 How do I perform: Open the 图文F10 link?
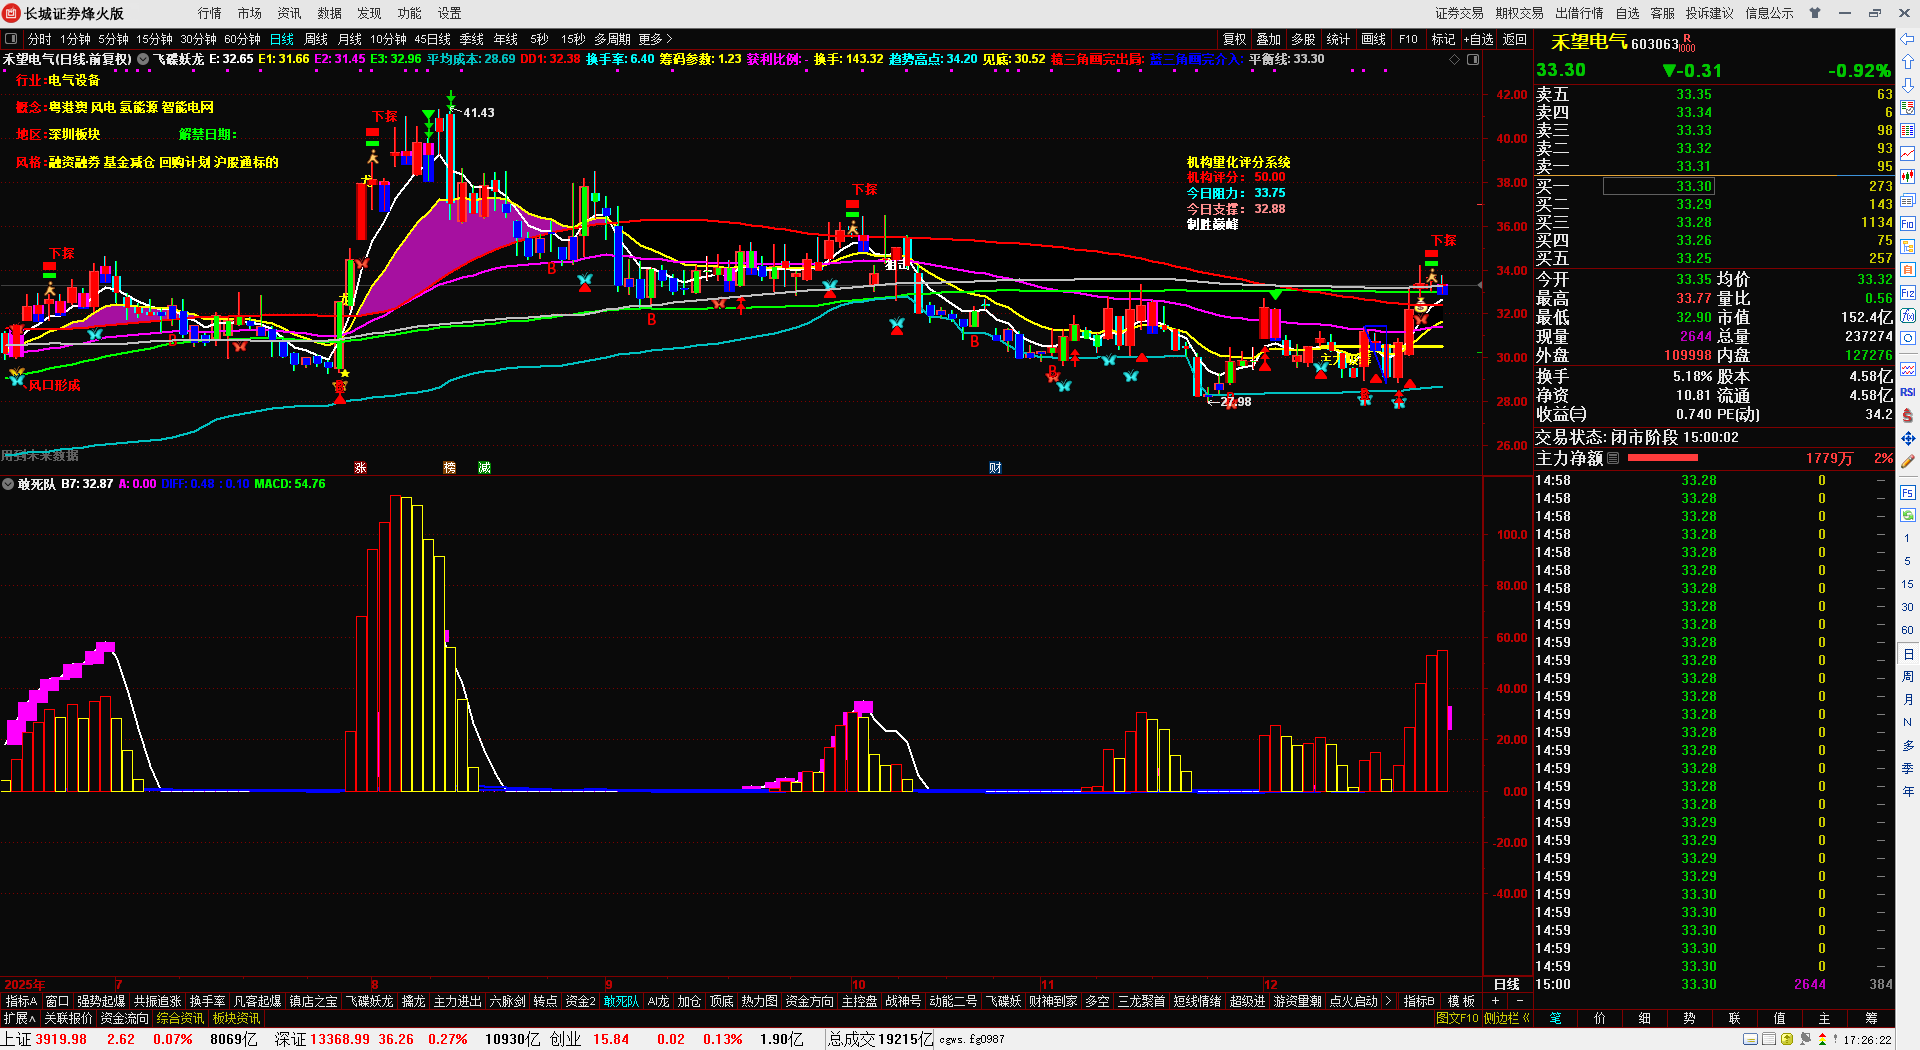pos(1457,1018)
